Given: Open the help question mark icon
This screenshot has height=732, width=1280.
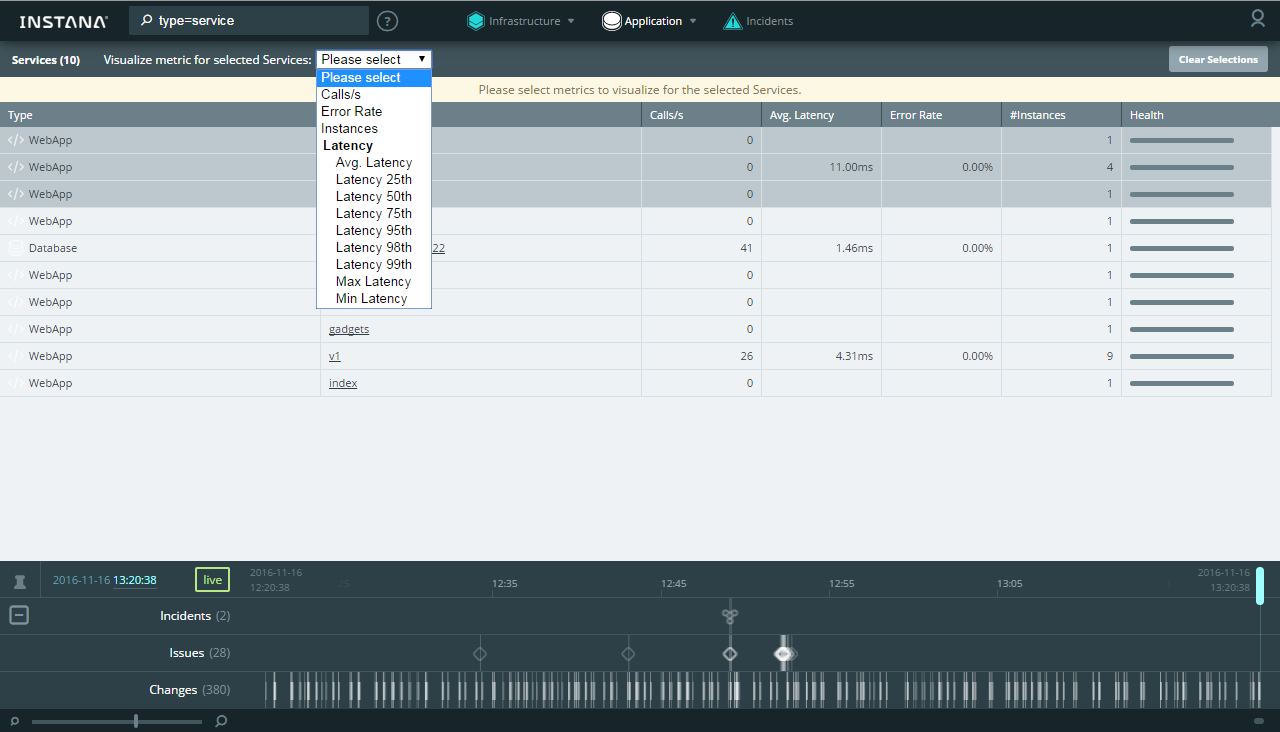Looking at the screenshot, I should pos(387,21).
